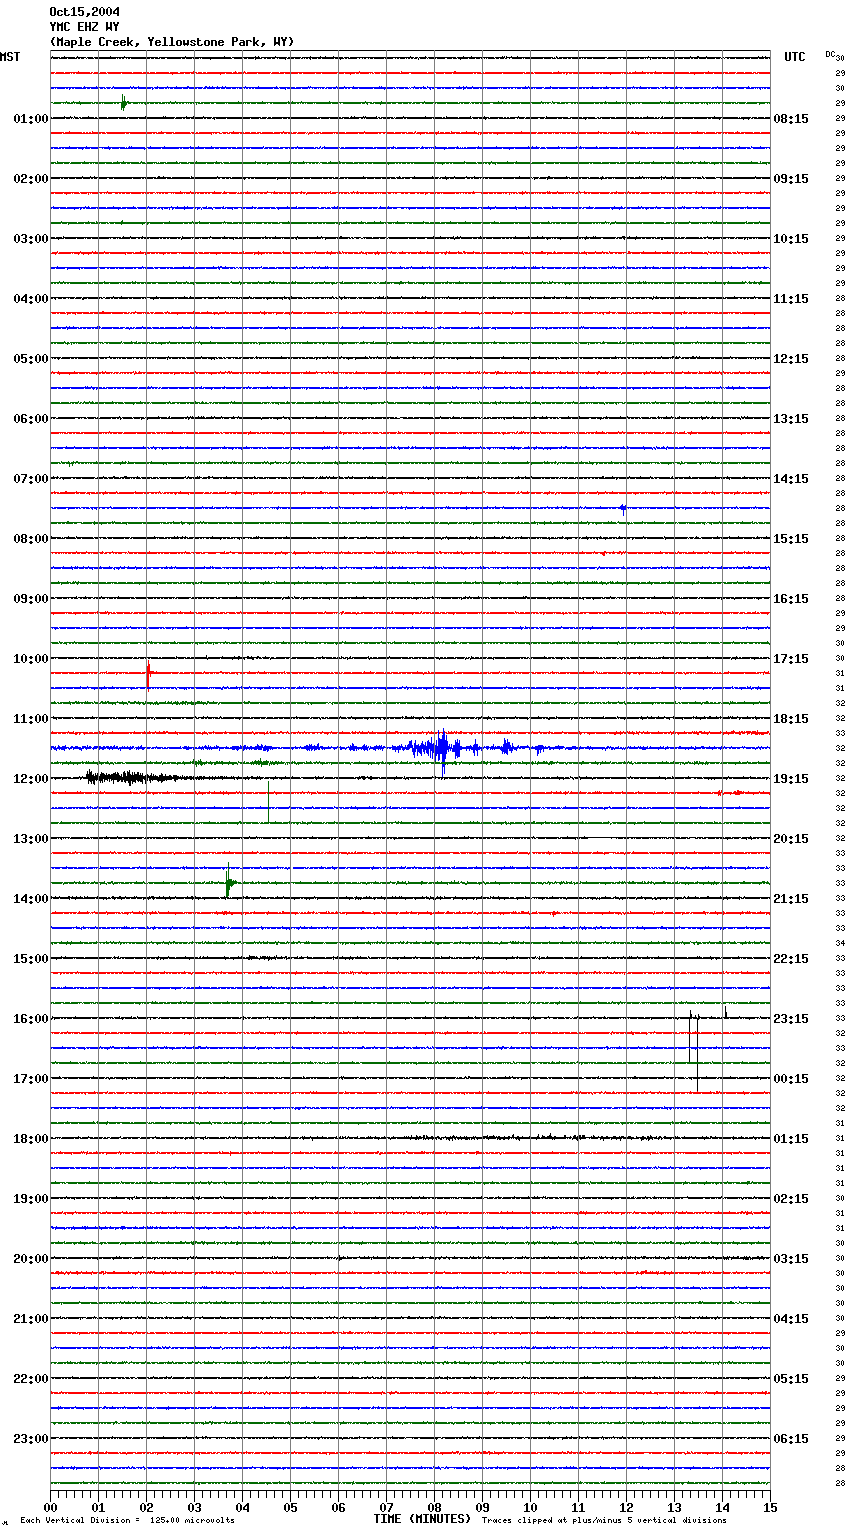Select the 16:00 MST time label
This screenshot has width=850, height=1534.
31,1019
